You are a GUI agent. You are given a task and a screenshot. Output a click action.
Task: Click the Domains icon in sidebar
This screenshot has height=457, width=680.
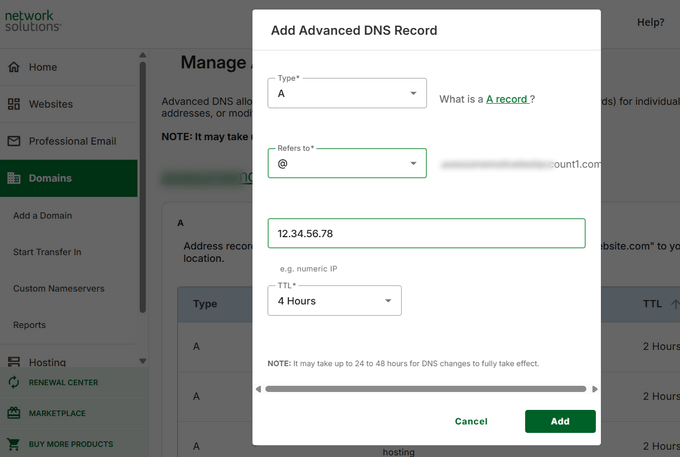click(14, 178)
